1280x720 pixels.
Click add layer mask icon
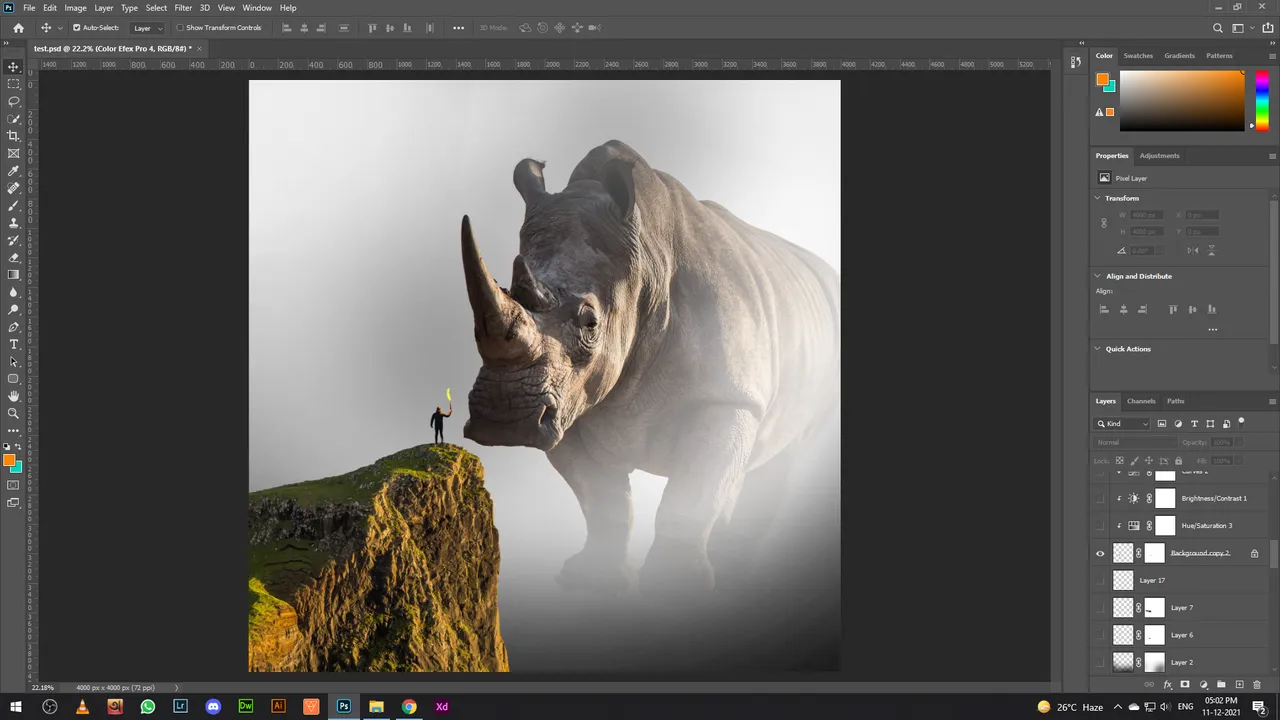point(1185,685)
